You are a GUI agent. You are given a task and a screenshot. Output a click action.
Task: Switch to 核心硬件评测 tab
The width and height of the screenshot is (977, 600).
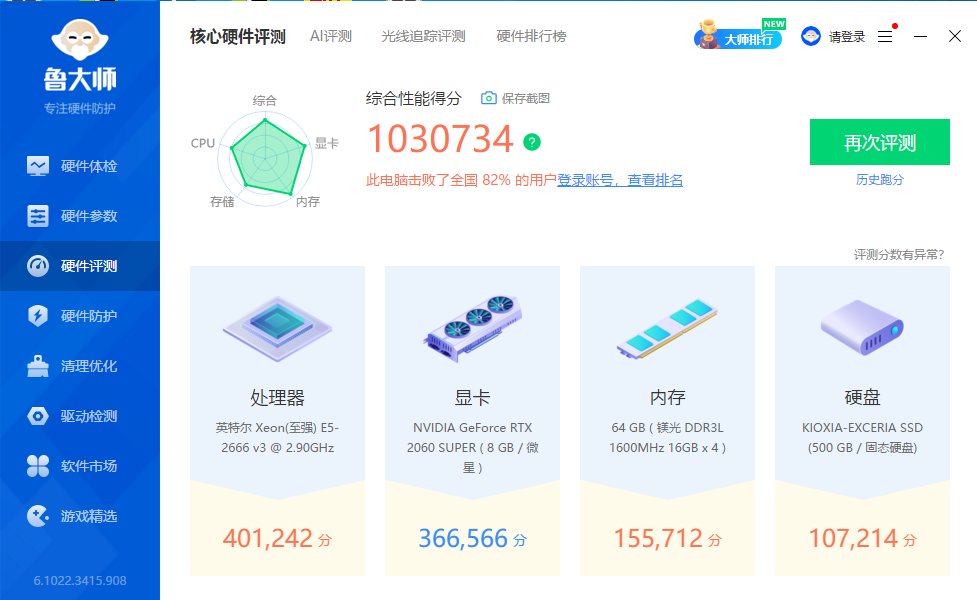[x=237, y=36]
